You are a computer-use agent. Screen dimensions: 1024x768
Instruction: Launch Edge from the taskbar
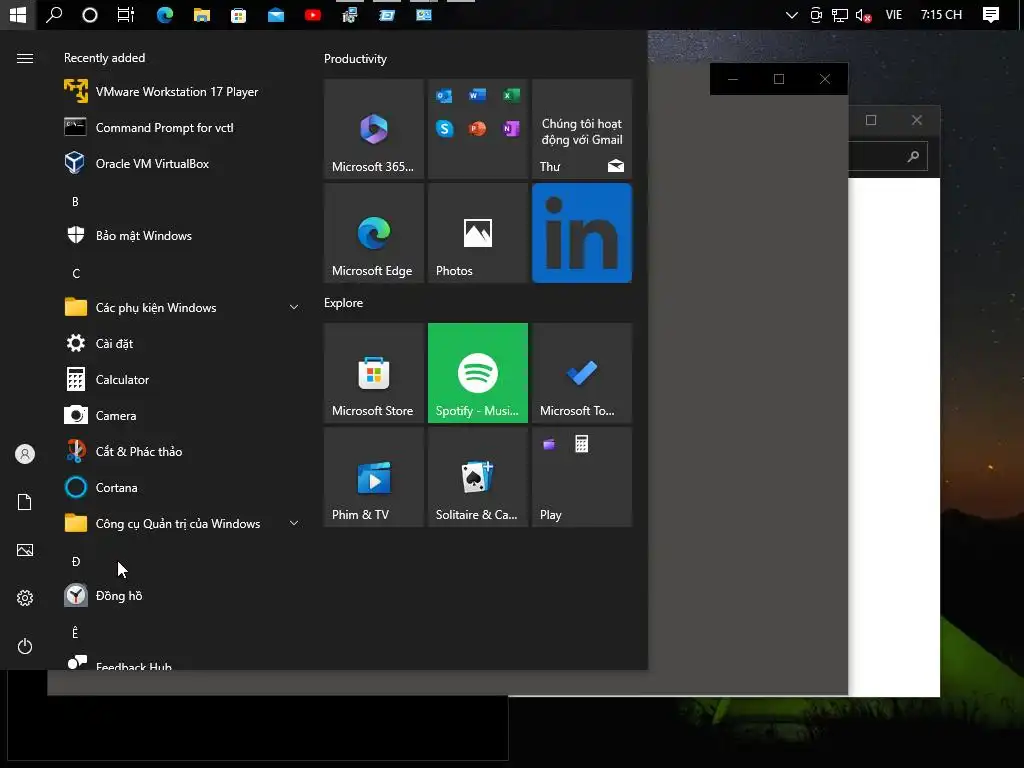tap(165, 14)
